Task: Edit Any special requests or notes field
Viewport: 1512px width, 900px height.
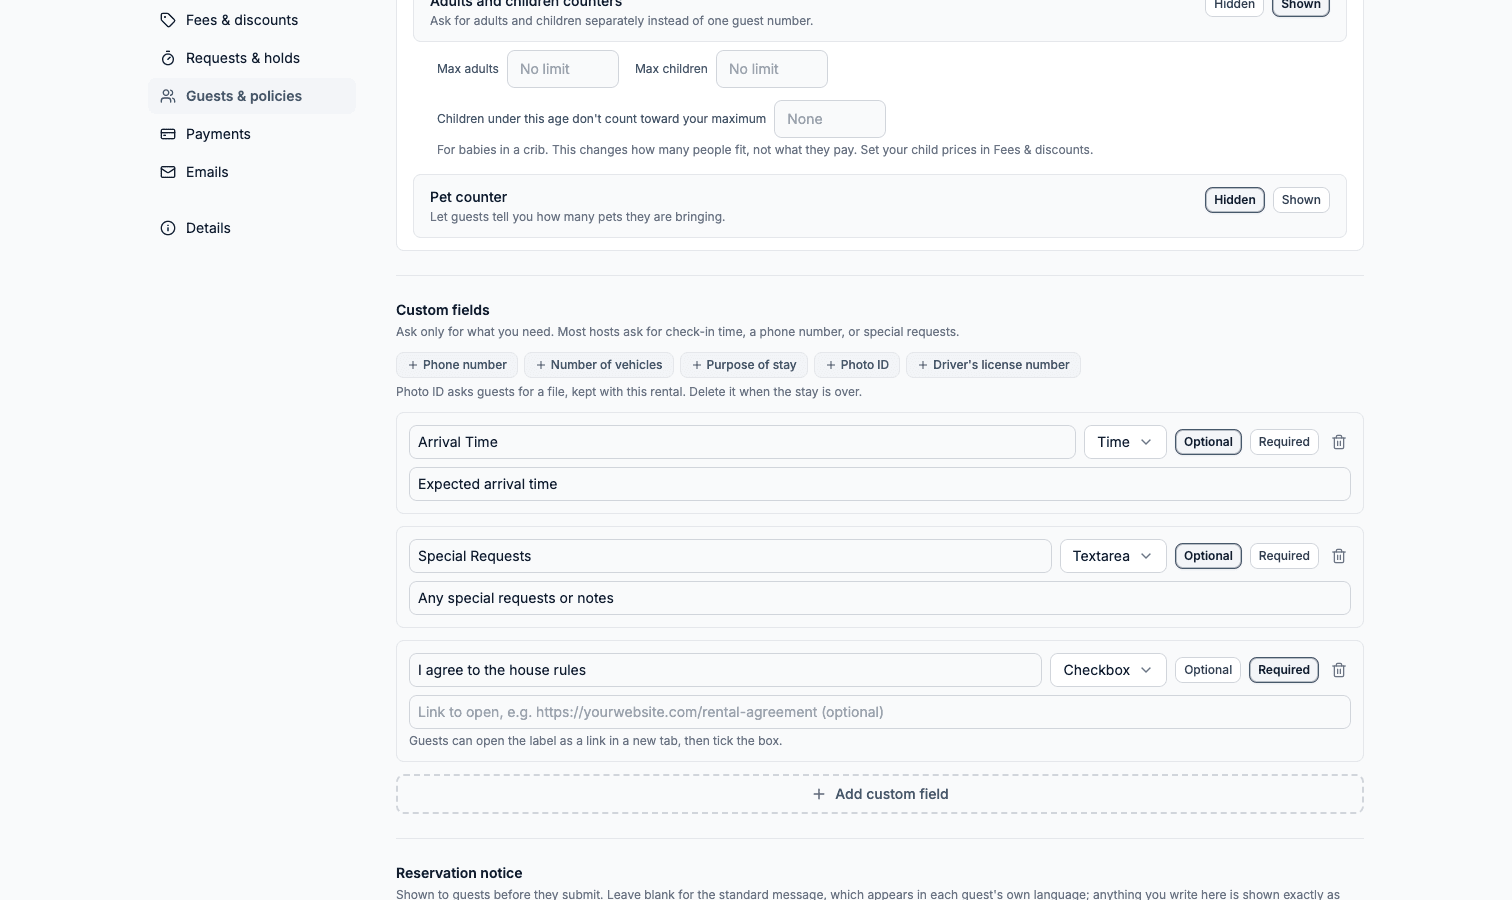Action: [880, 598]
